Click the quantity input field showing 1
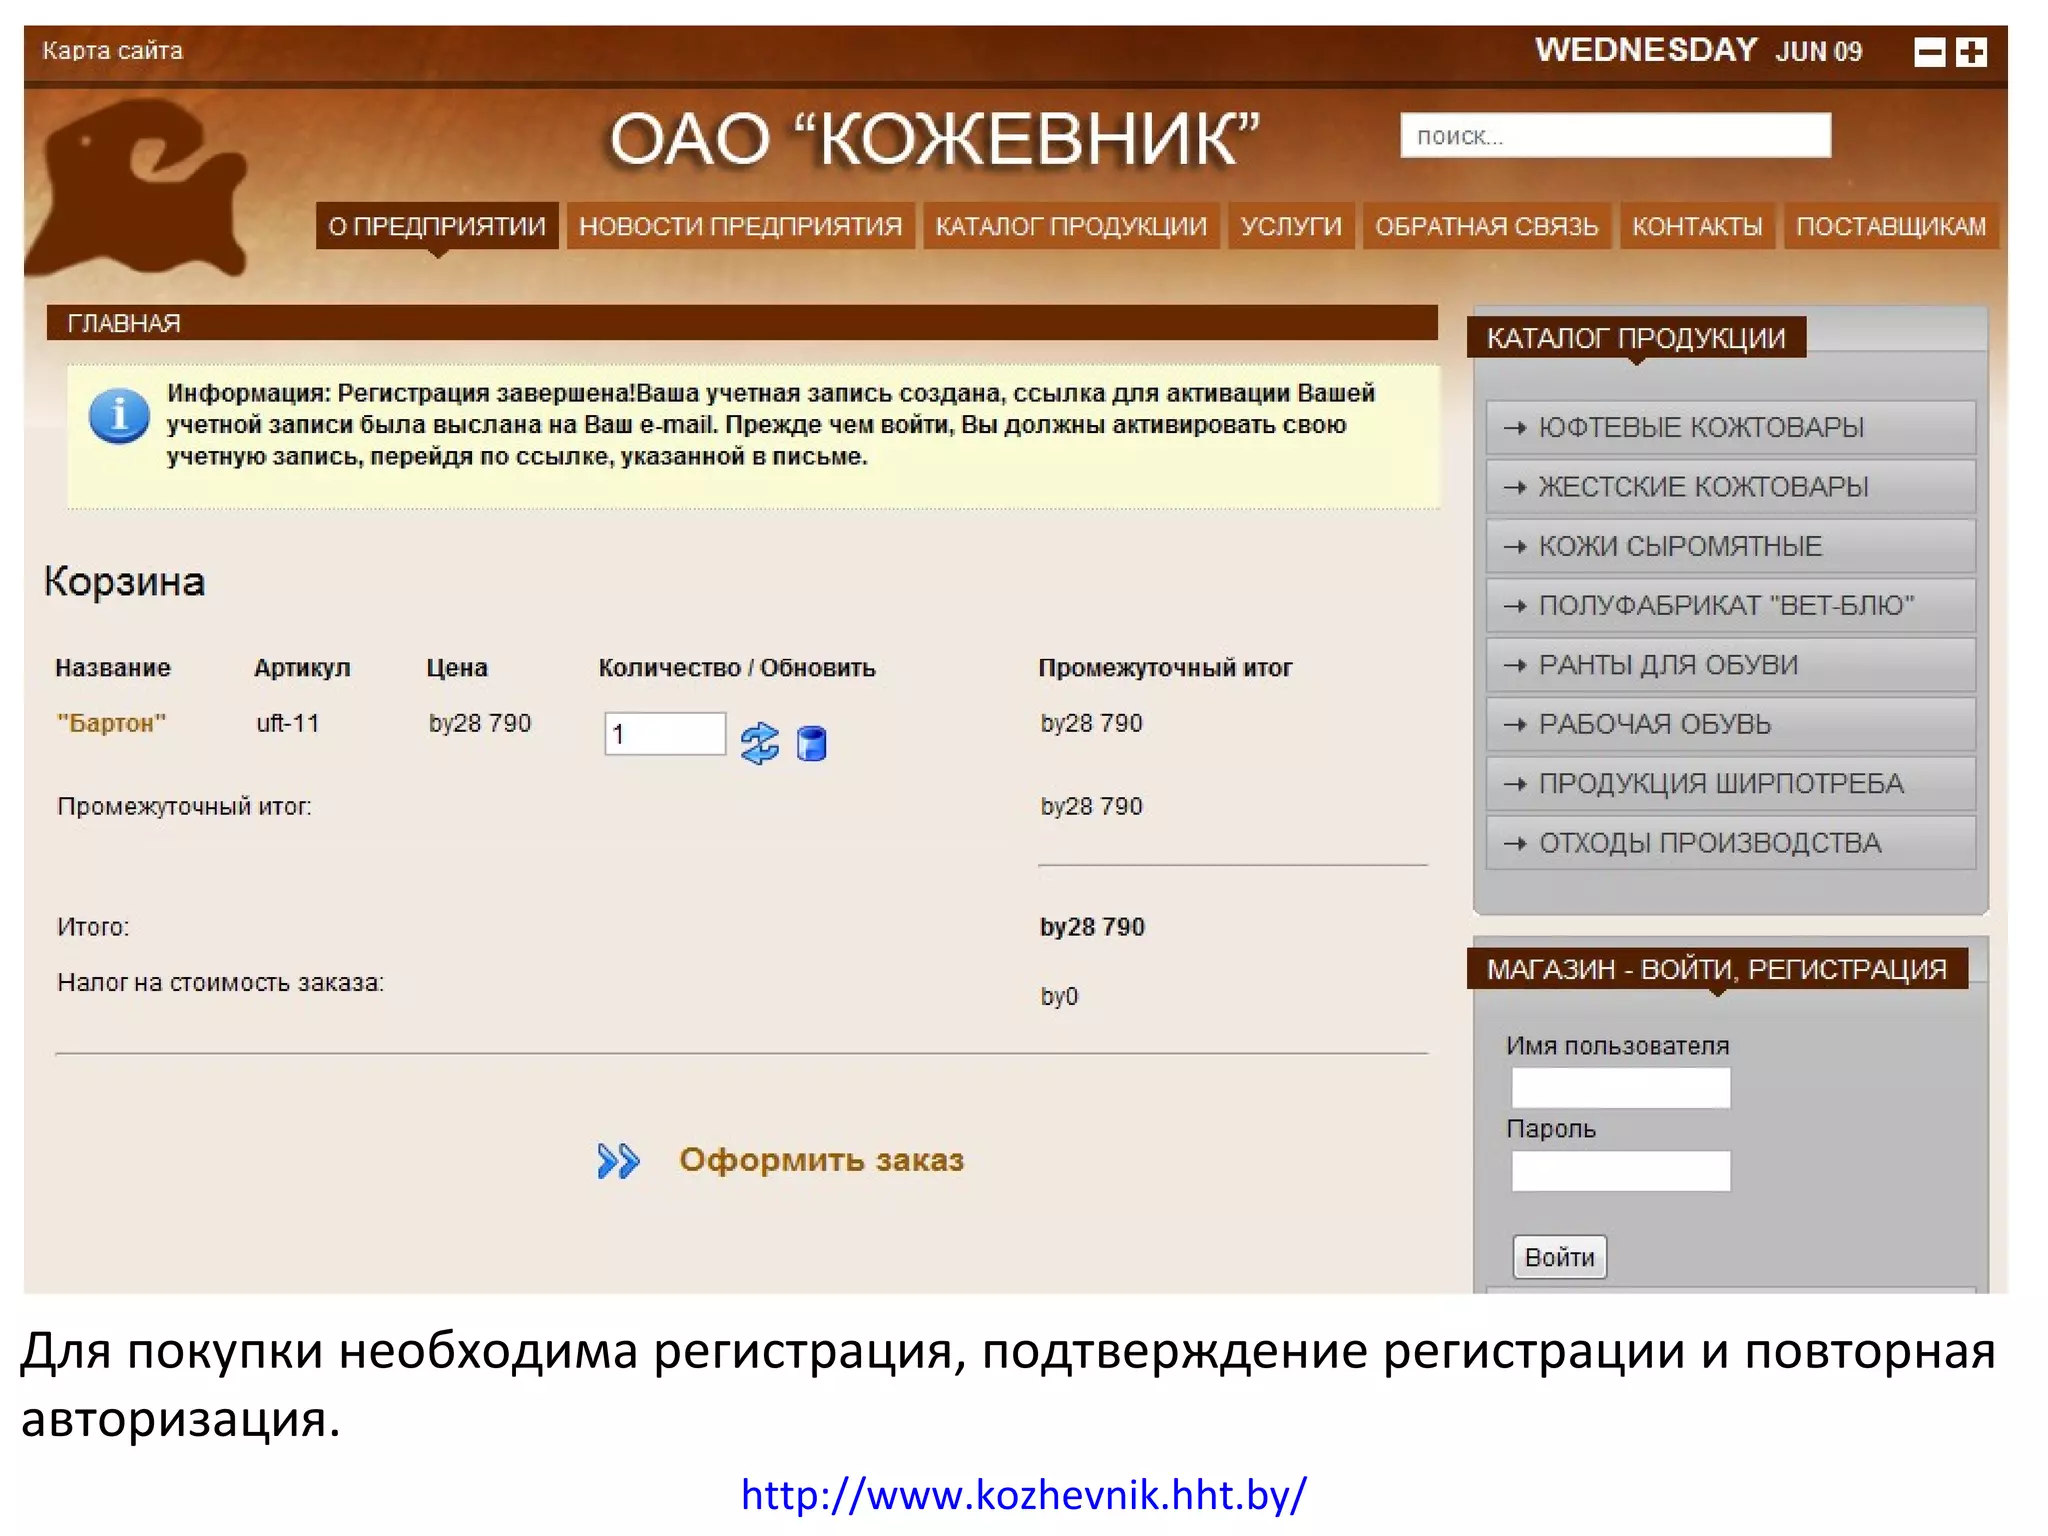Viewport: 2048px width, 1536px height. (665, 734)
